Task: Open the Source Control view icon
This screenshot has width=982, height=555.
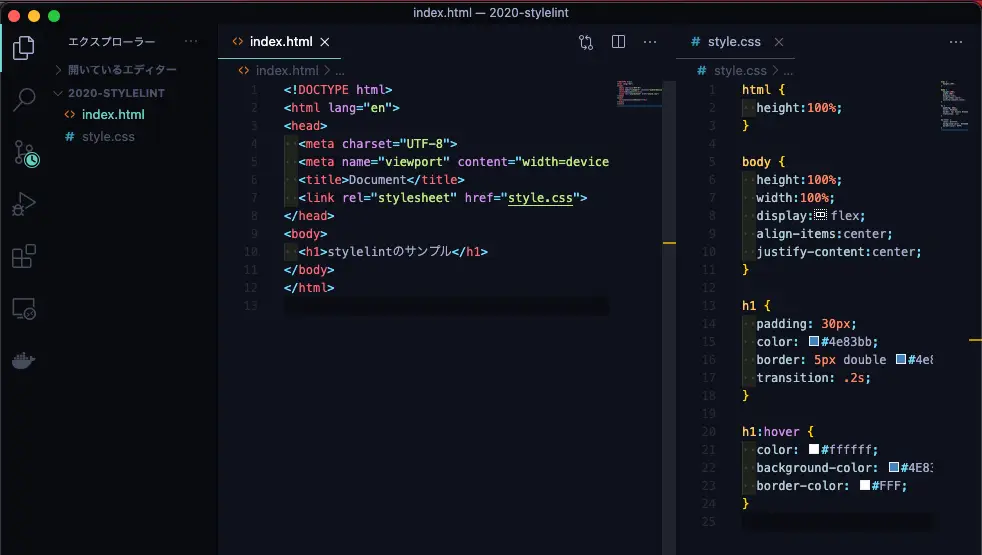Action: (24, 153)
